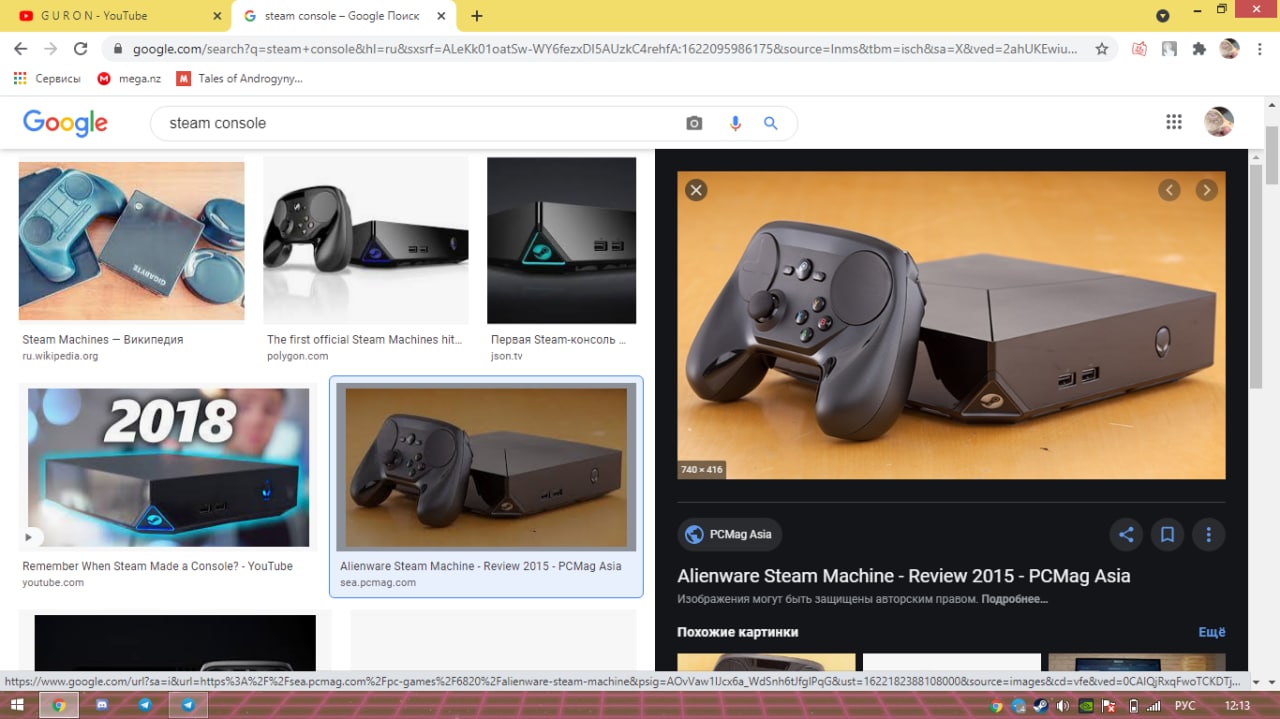Click youtube.com source text
Viewport: 1280px width, 719px height.
click(x=53, y=582)
